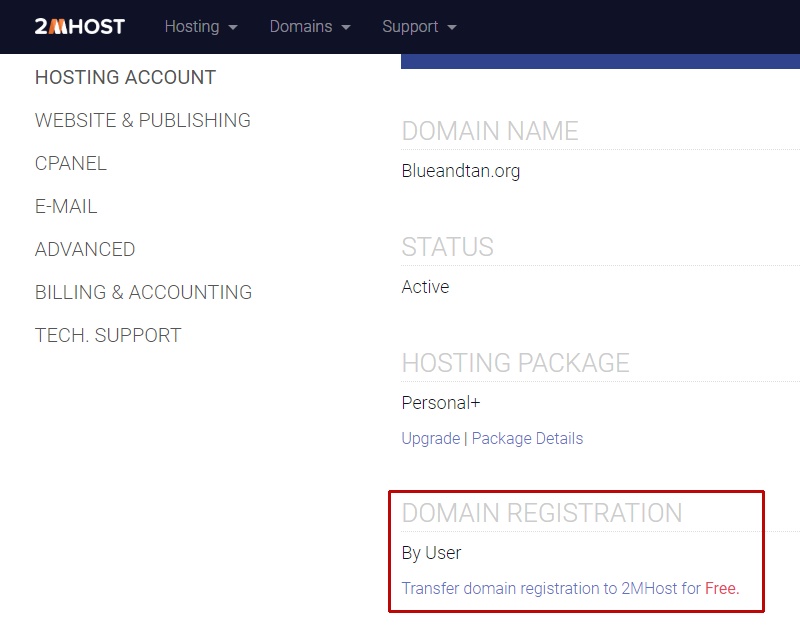The image size is (800, 627).
Task: Click the Domains caret arrow
Action: pyautogui.click(x=346, y=28)
